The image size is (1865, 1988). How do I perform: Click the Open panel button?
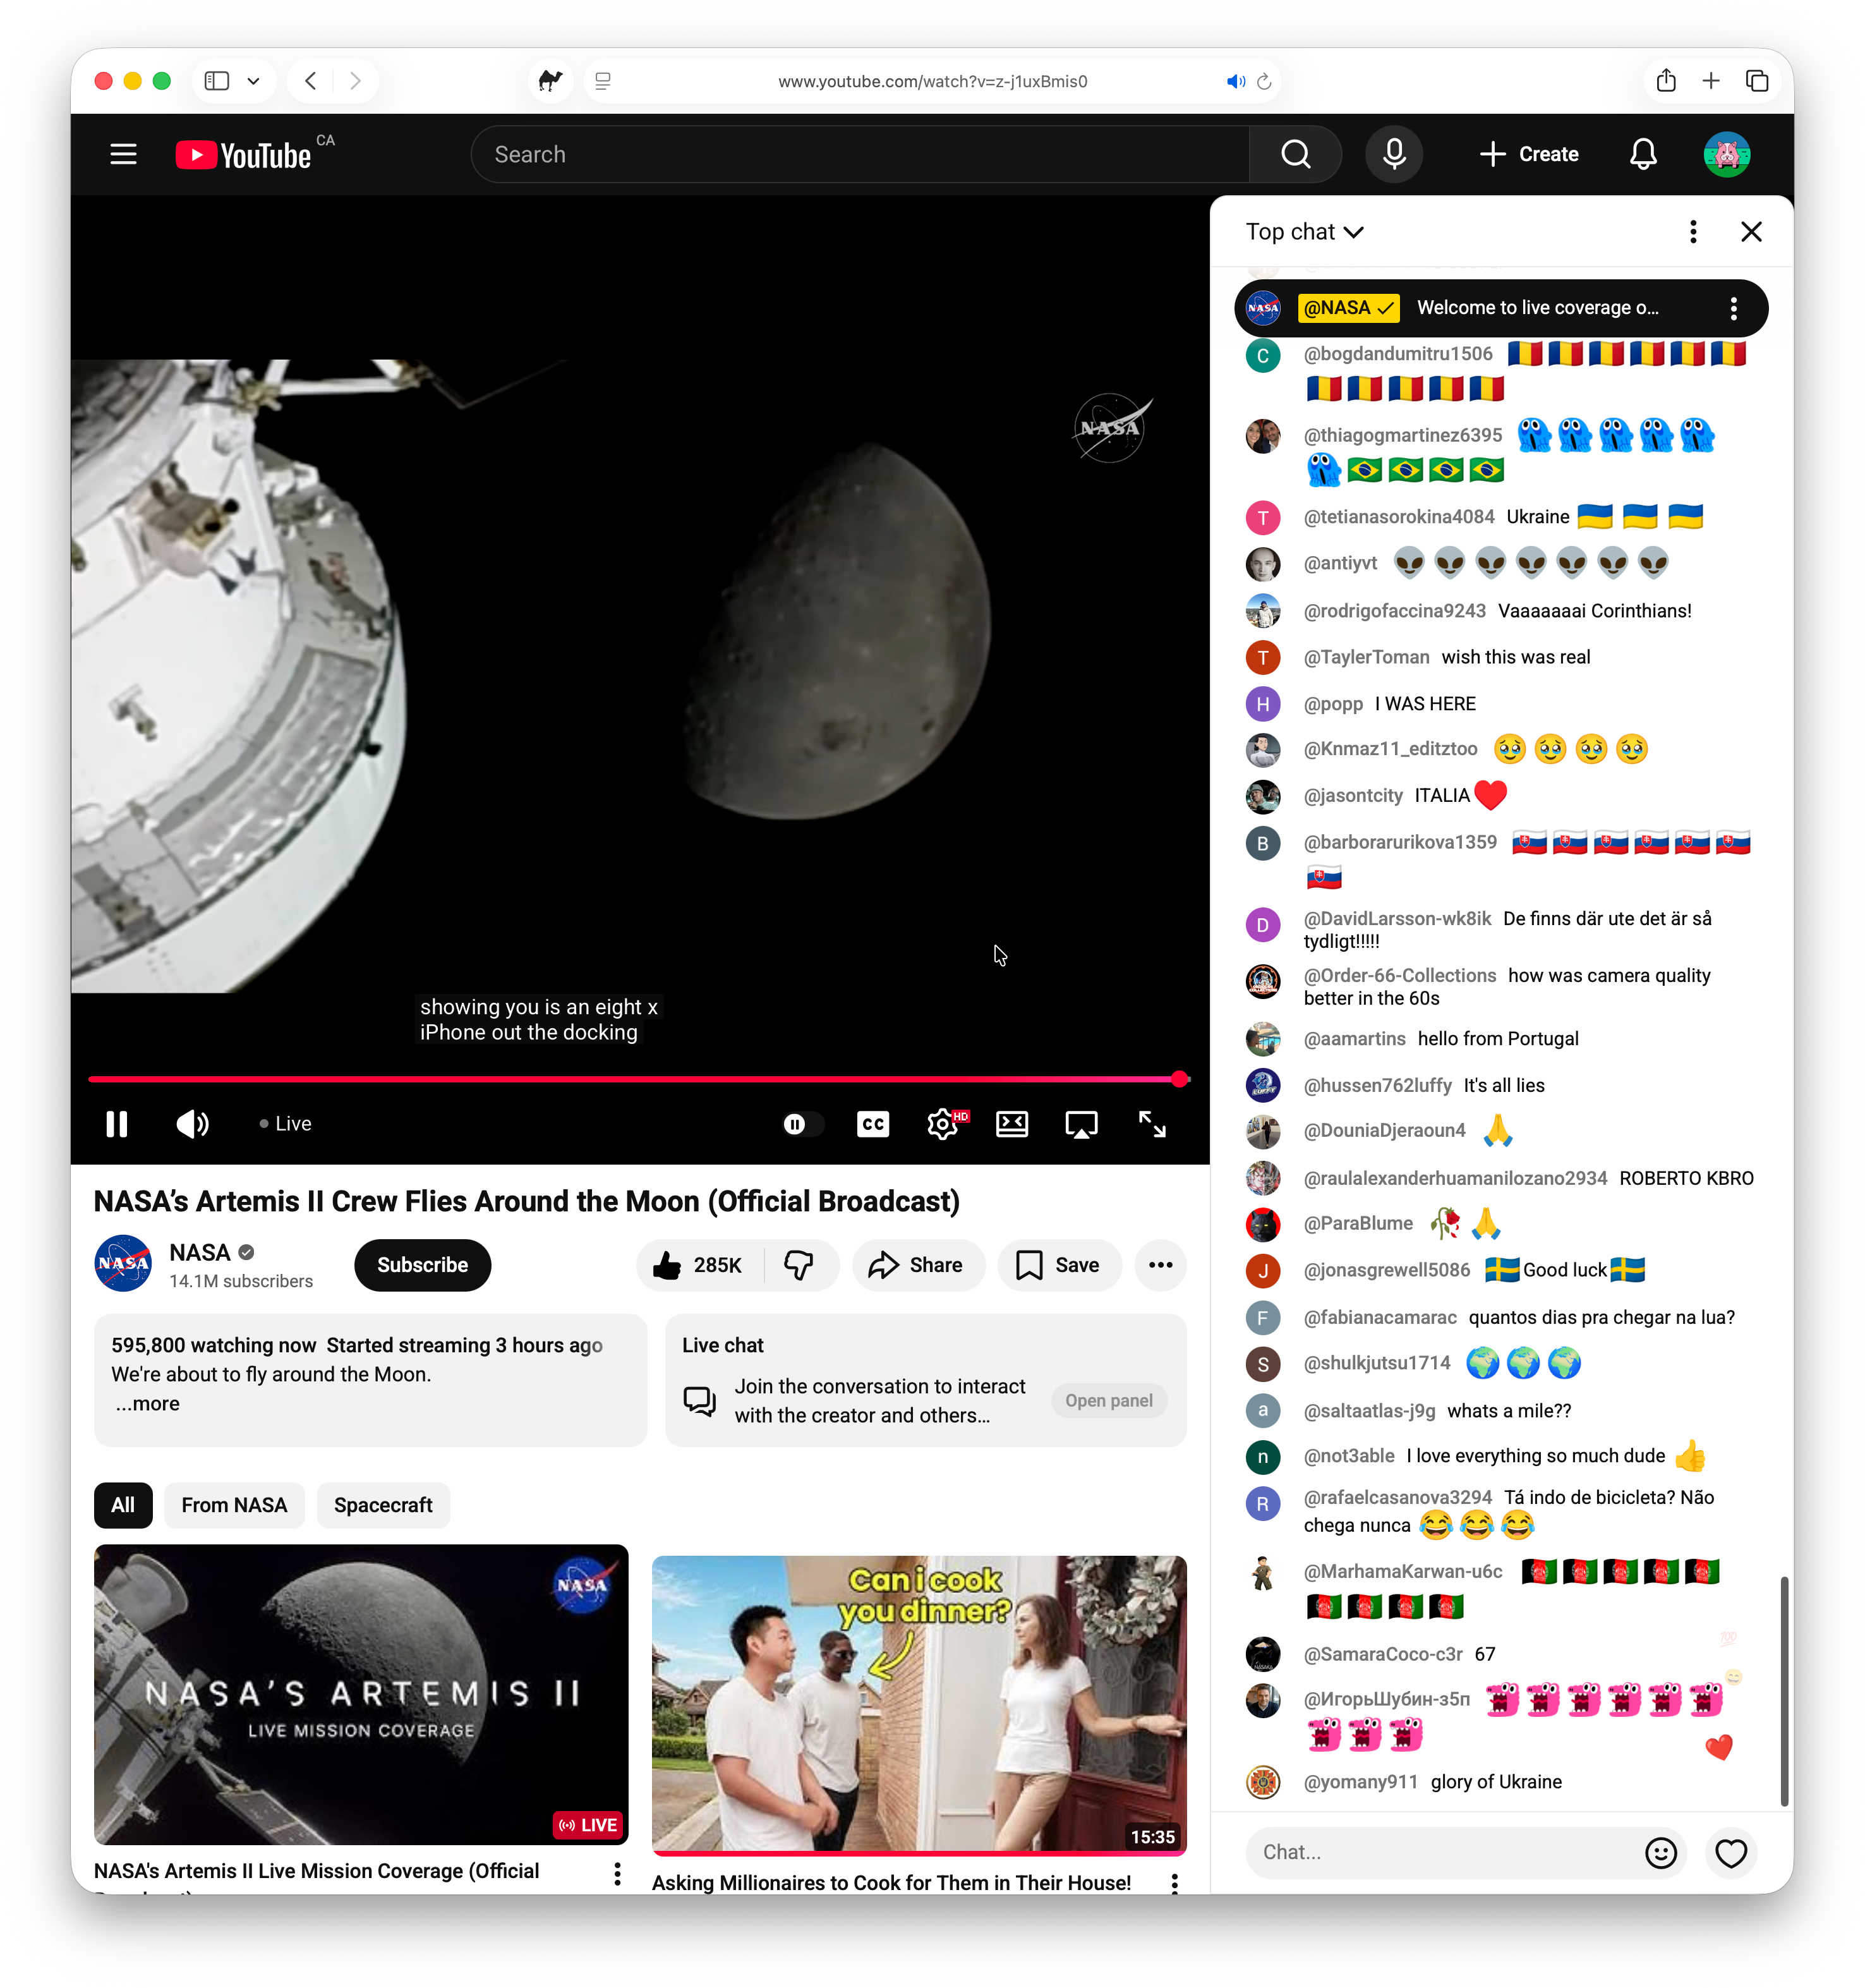click(1108, 1401)
